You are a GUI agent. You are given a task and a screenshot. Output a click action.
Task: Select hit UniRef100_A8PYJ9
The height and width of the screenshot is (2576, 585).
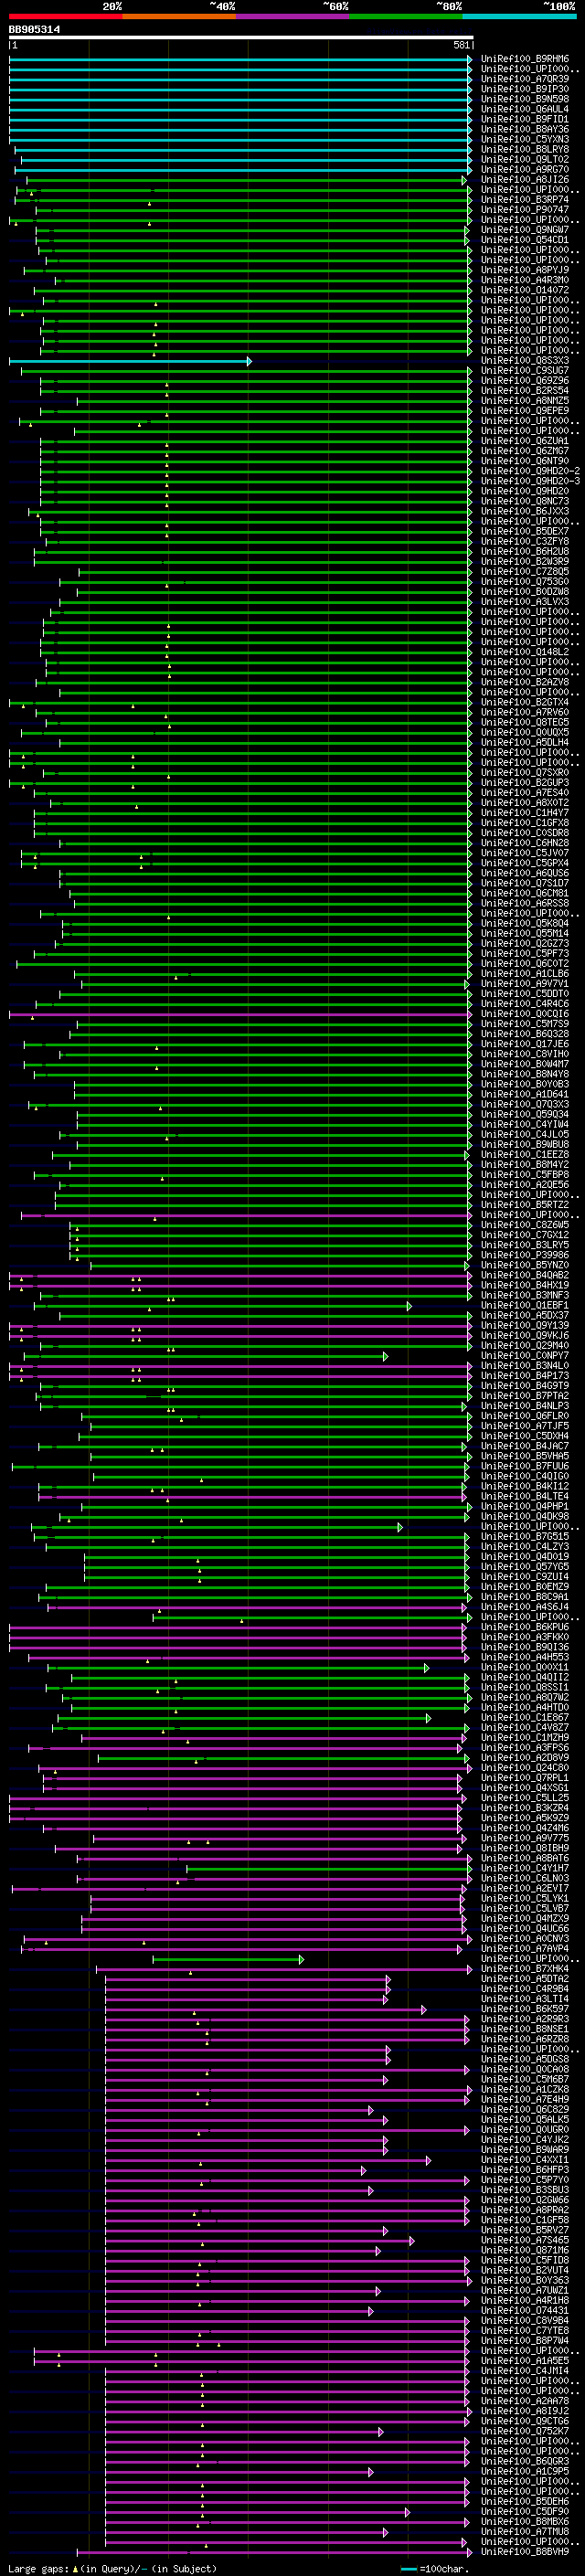tap(525, 270)
